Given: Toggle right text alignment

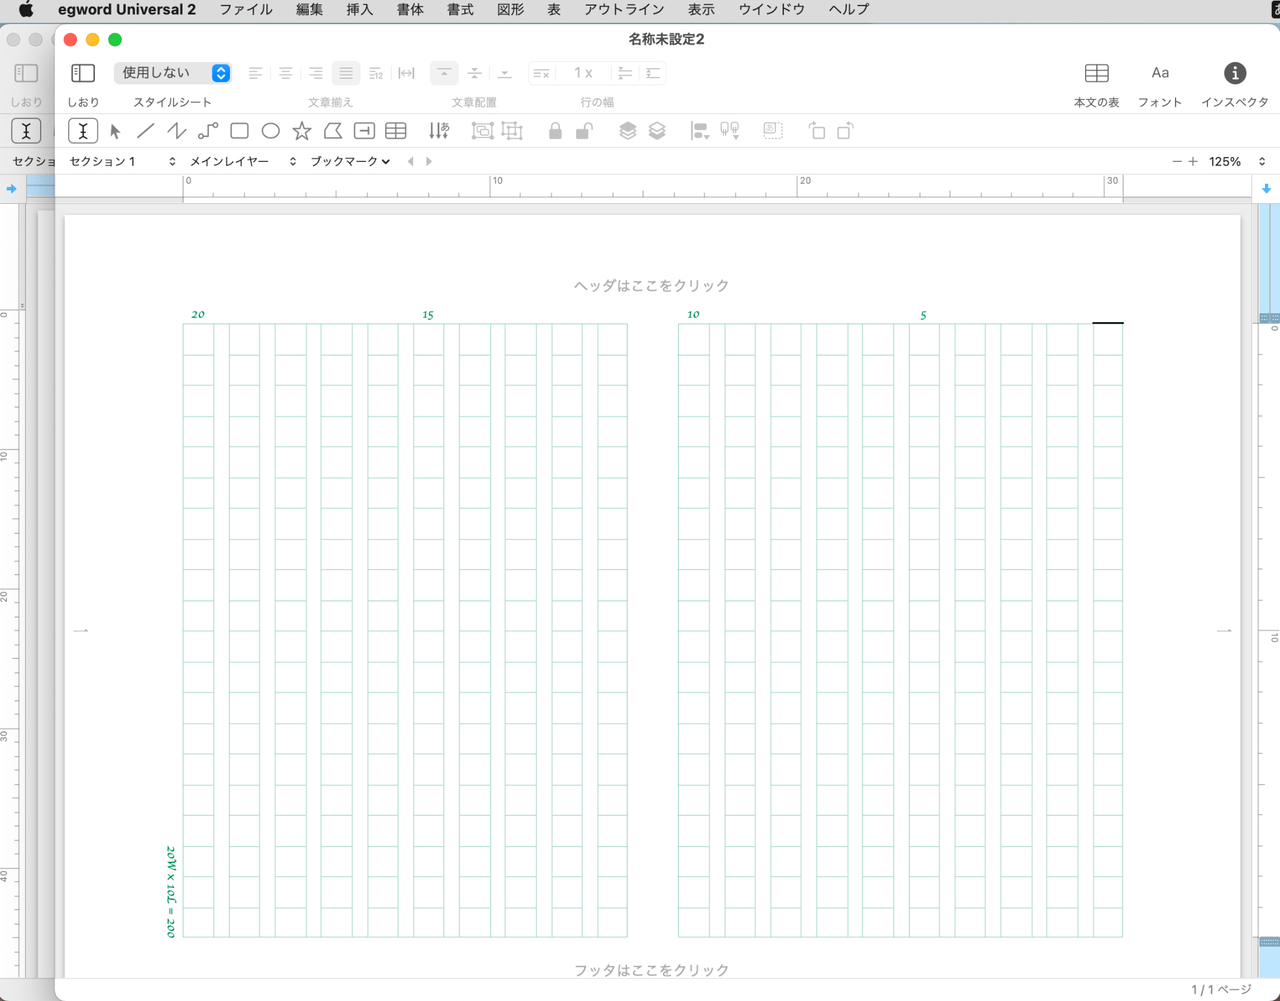Looking at the screenshot, I should coord(315,73).
